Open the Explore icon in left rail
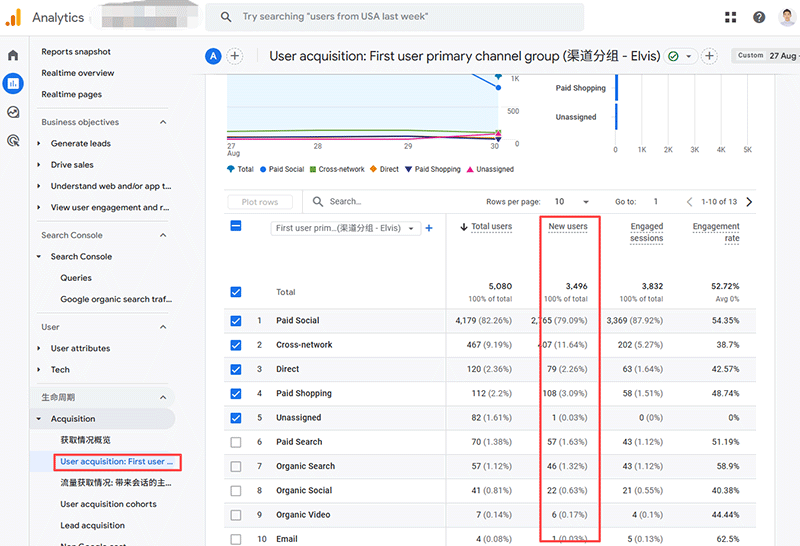The image size is (800, 546). [13, 113]
